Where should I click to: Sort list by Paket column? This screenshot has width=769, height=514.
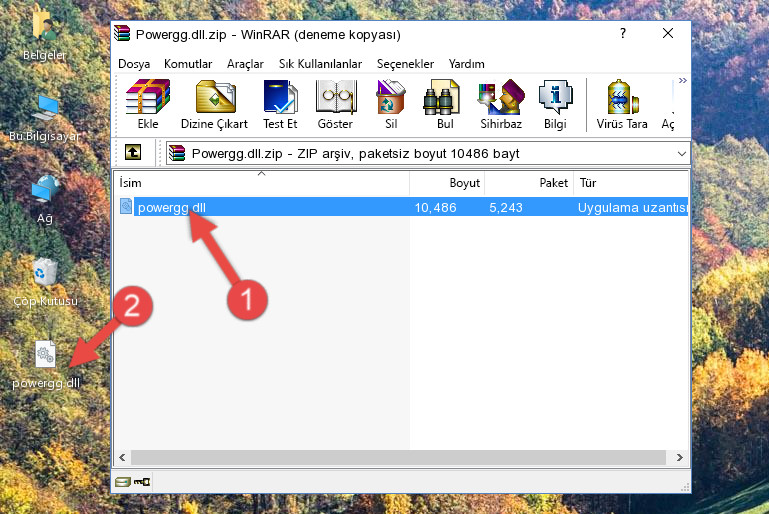point(529,182)
